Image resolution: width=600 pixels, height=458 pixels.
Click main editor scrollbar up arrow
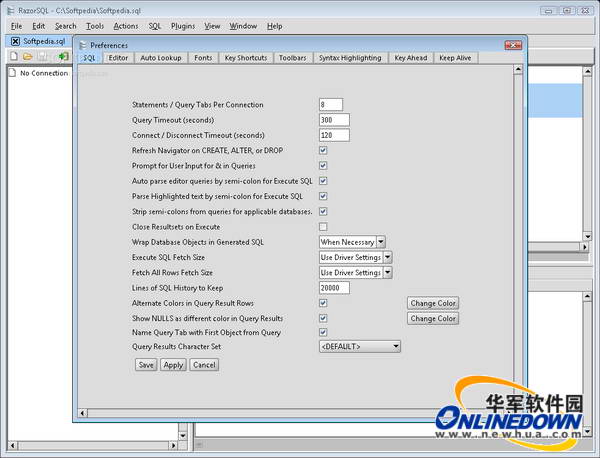coord(587,71)
